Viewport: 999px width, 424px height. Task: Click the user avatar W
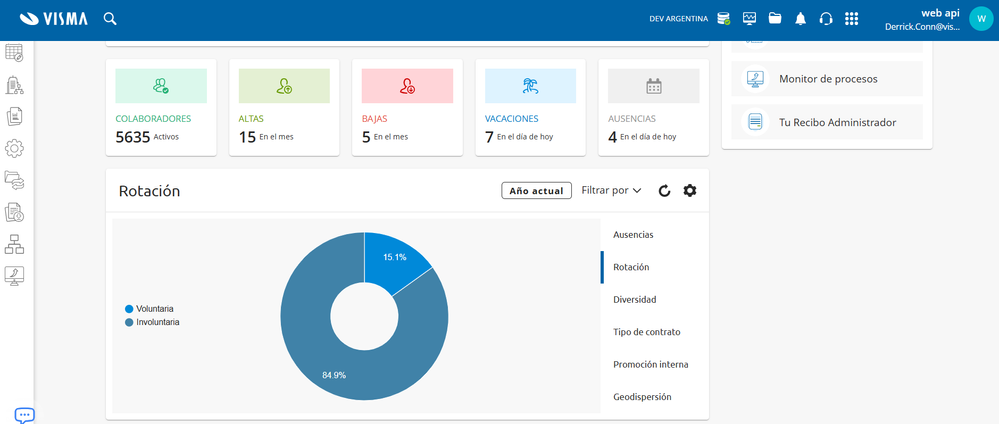981,18
